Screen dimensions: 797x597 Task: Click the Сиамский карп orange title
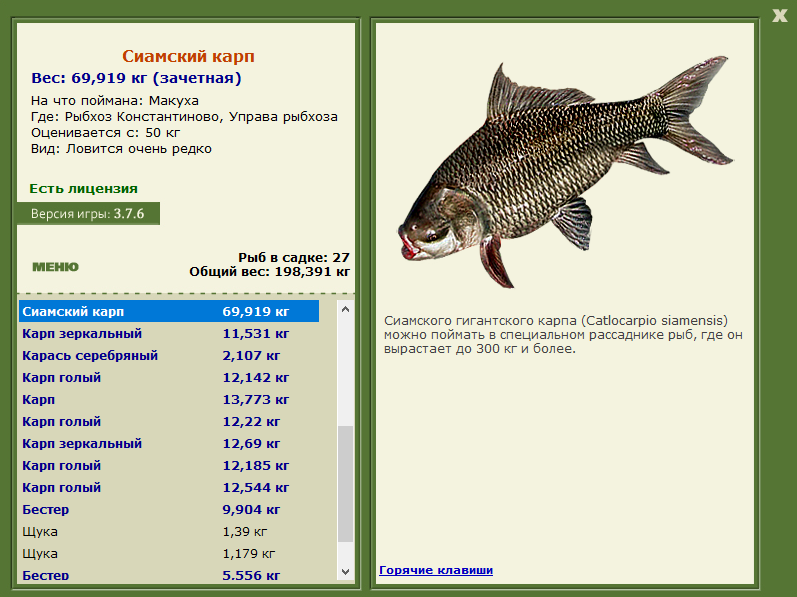coord(188,56)
